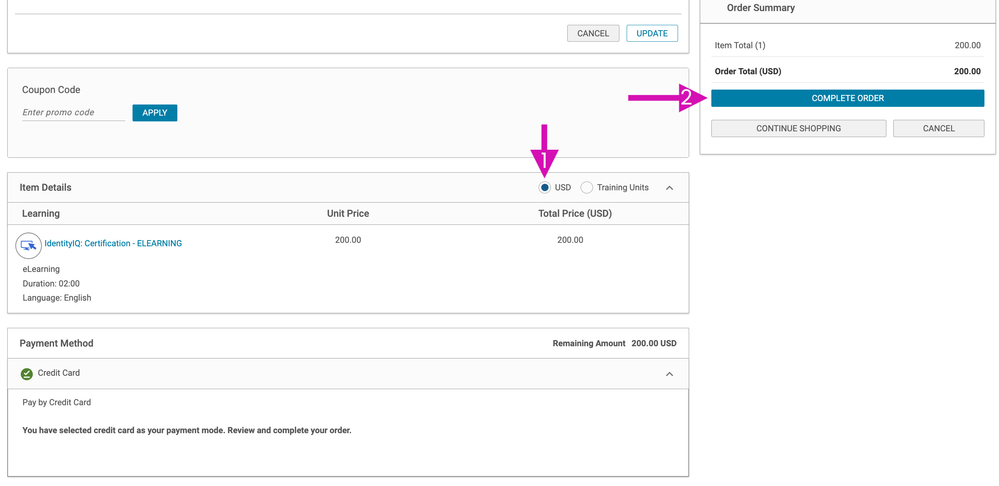This screenshot has width=999, height=486.
Task: Click CANCEL next to the UPDATE button
Action: point(593,34)
